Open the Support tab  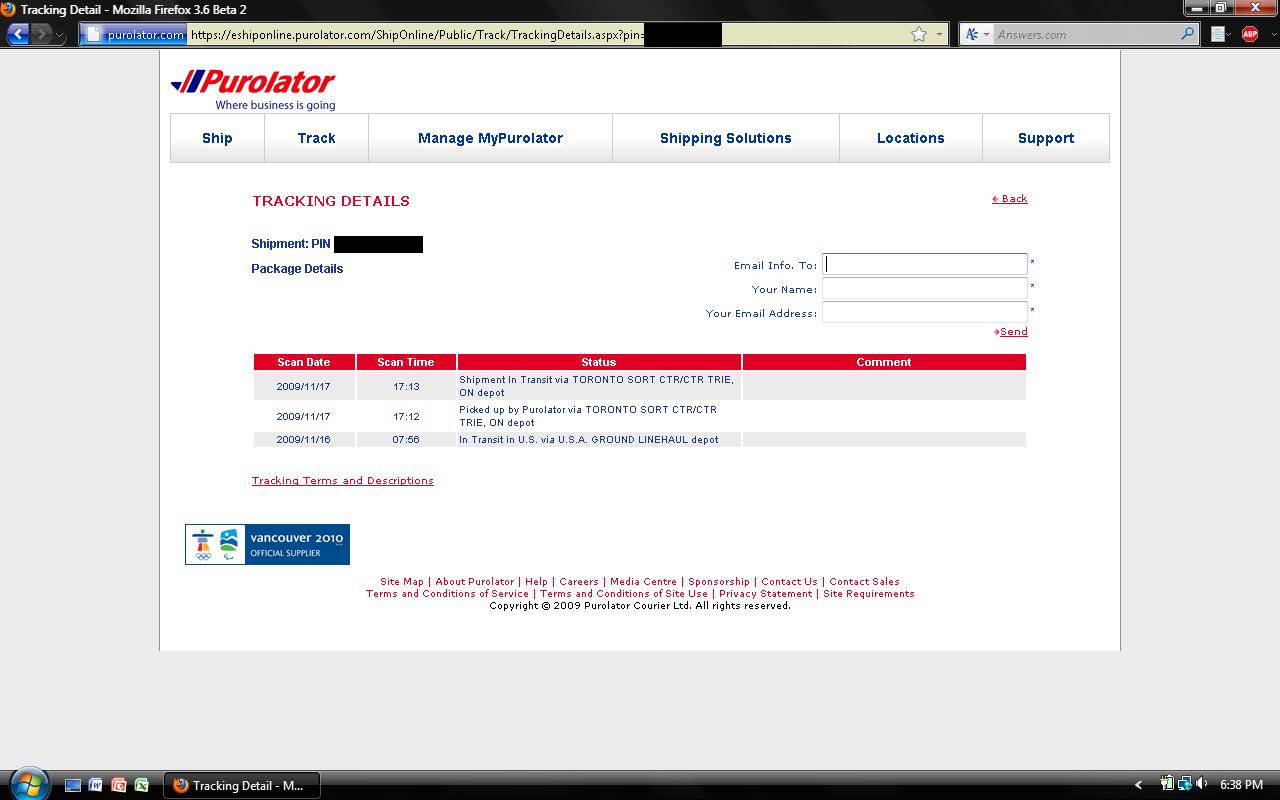(x=1046, y=138)
